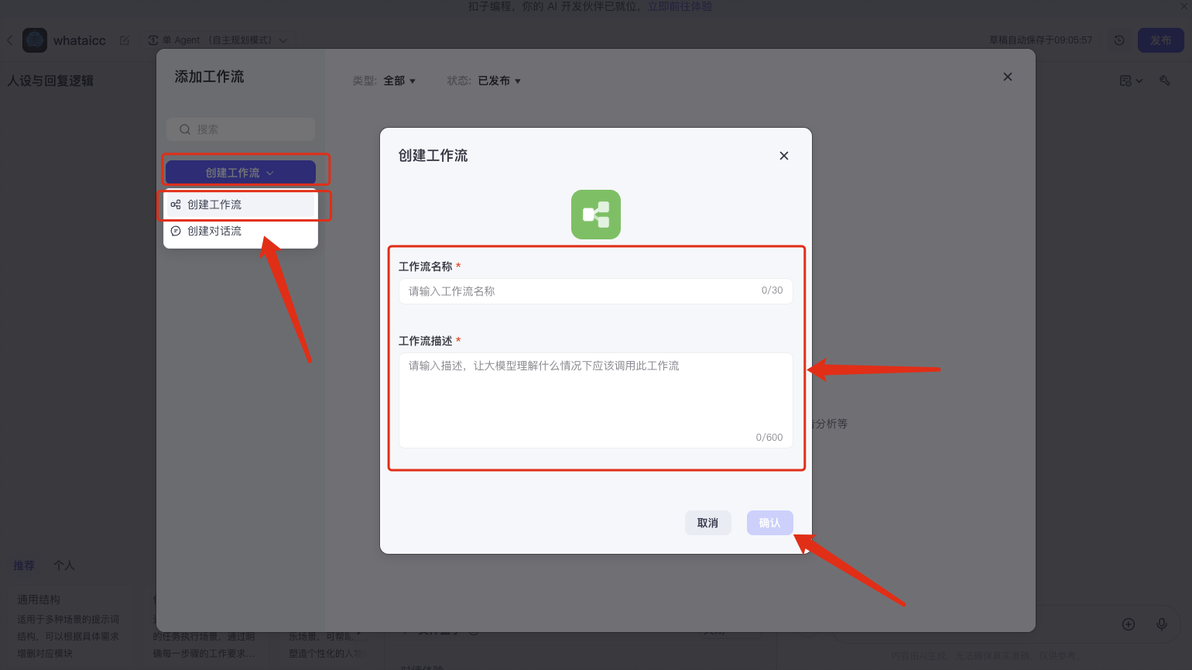Click the 取消 button
Image resolution: width=1192 pixels, height=670 pixels.
pyautogui.click(x=707, y=522)
